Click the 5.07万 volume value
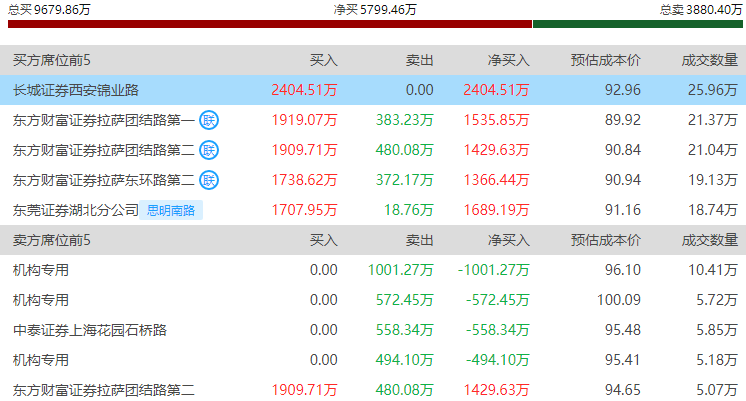This screenshot has width=746, height=401. click(x=717, y=390)
